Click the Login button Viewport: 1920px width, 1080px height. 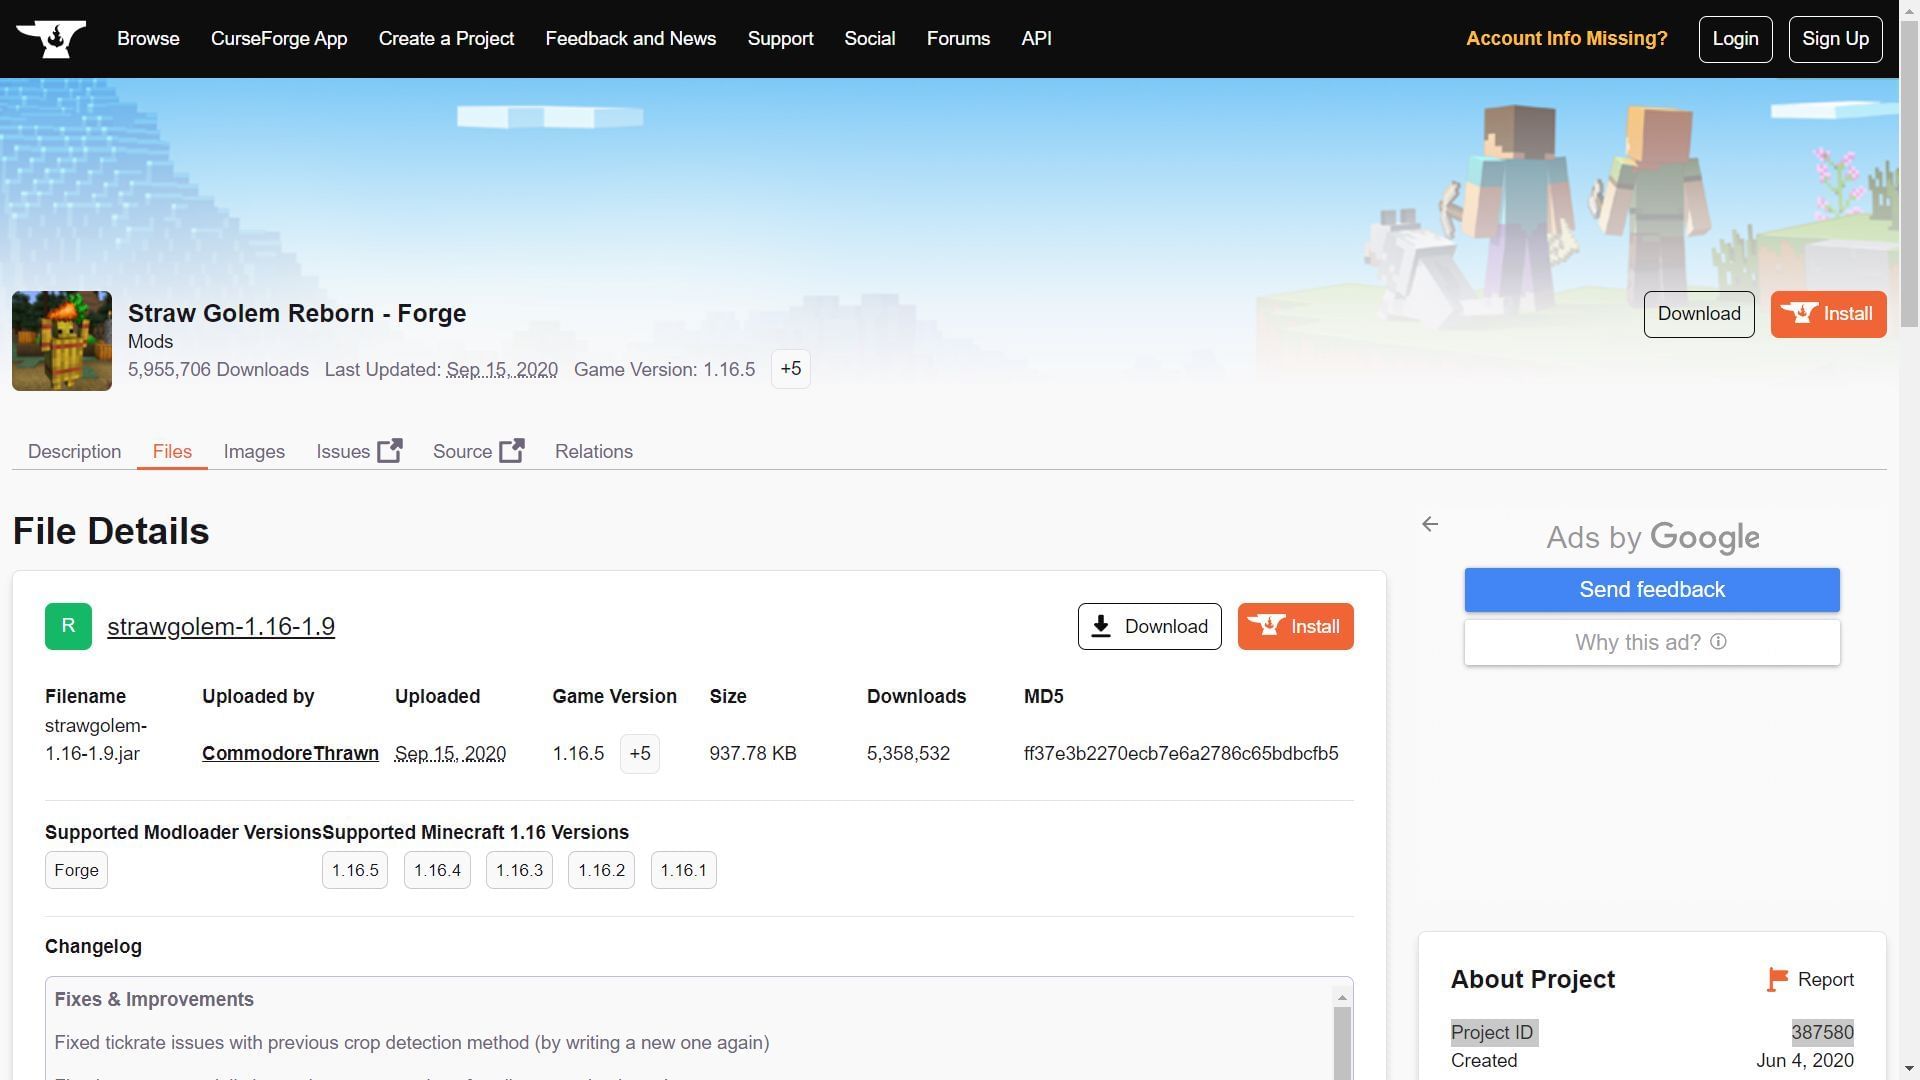tap(1735, 39)
